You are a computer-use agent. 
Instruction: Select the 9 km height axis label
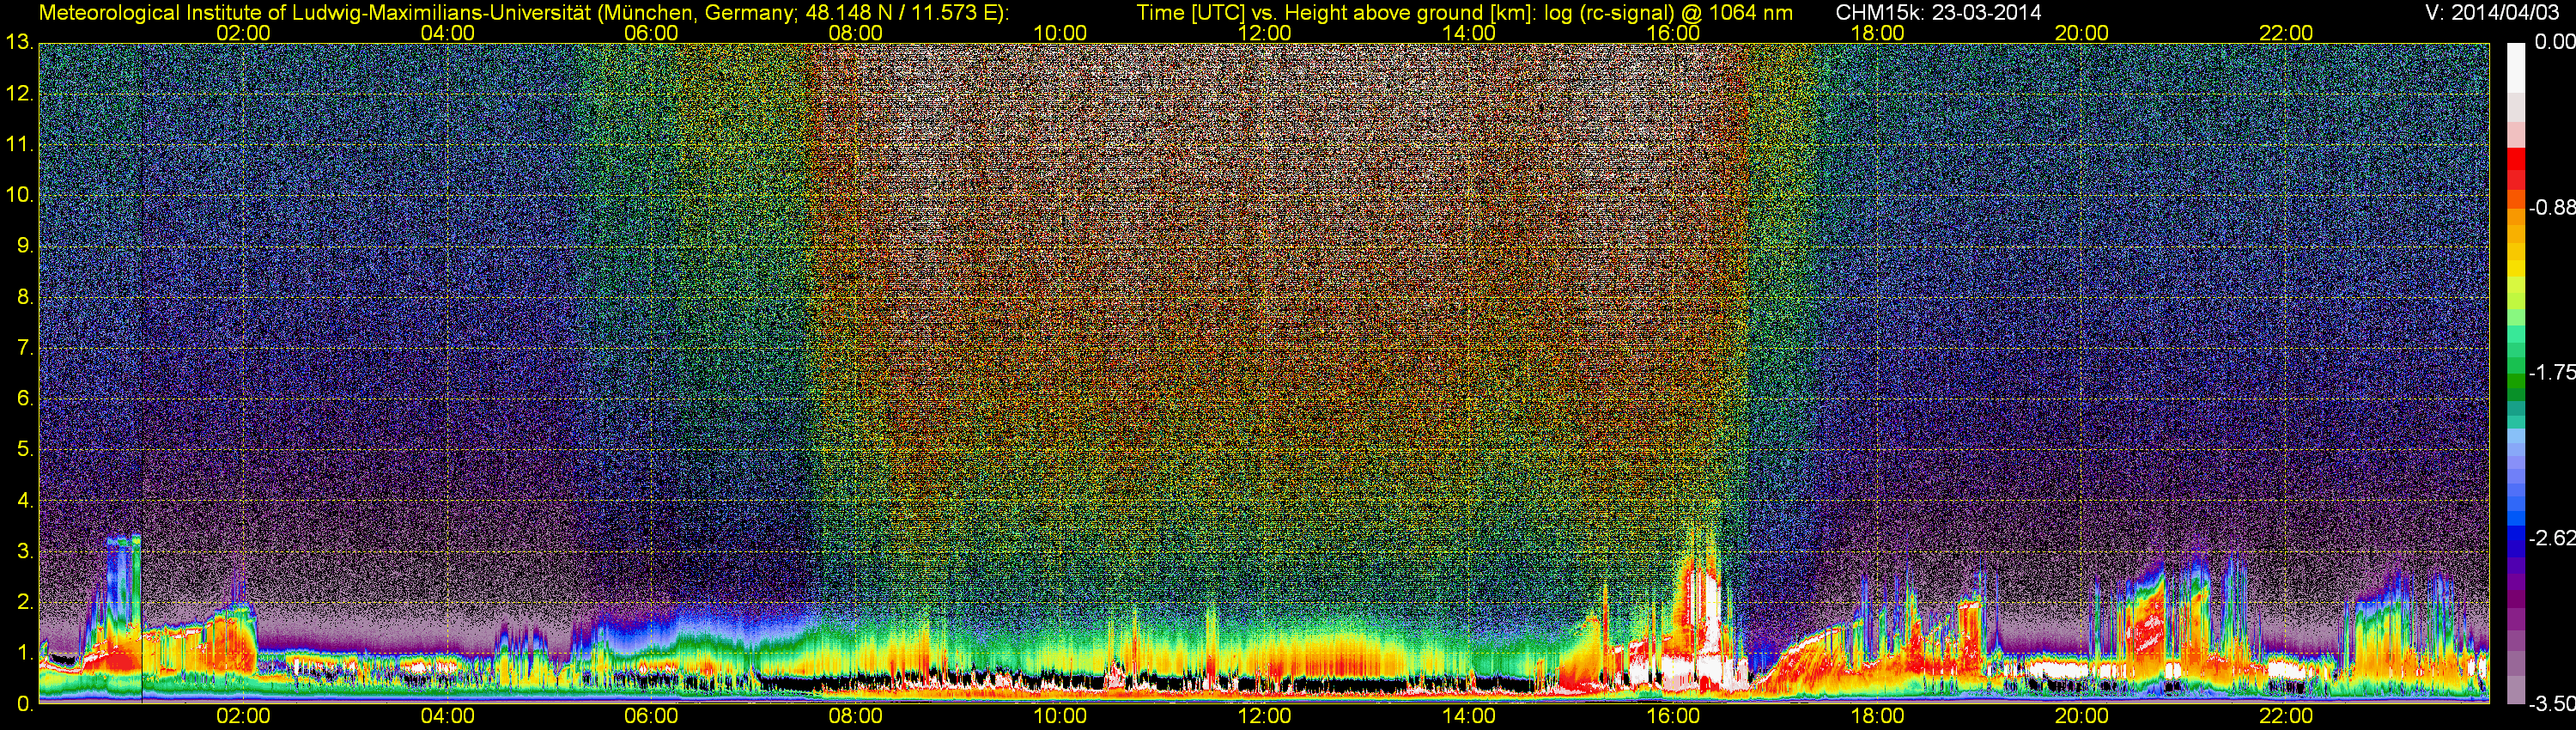pyautogui.click(x=25, y=246)
